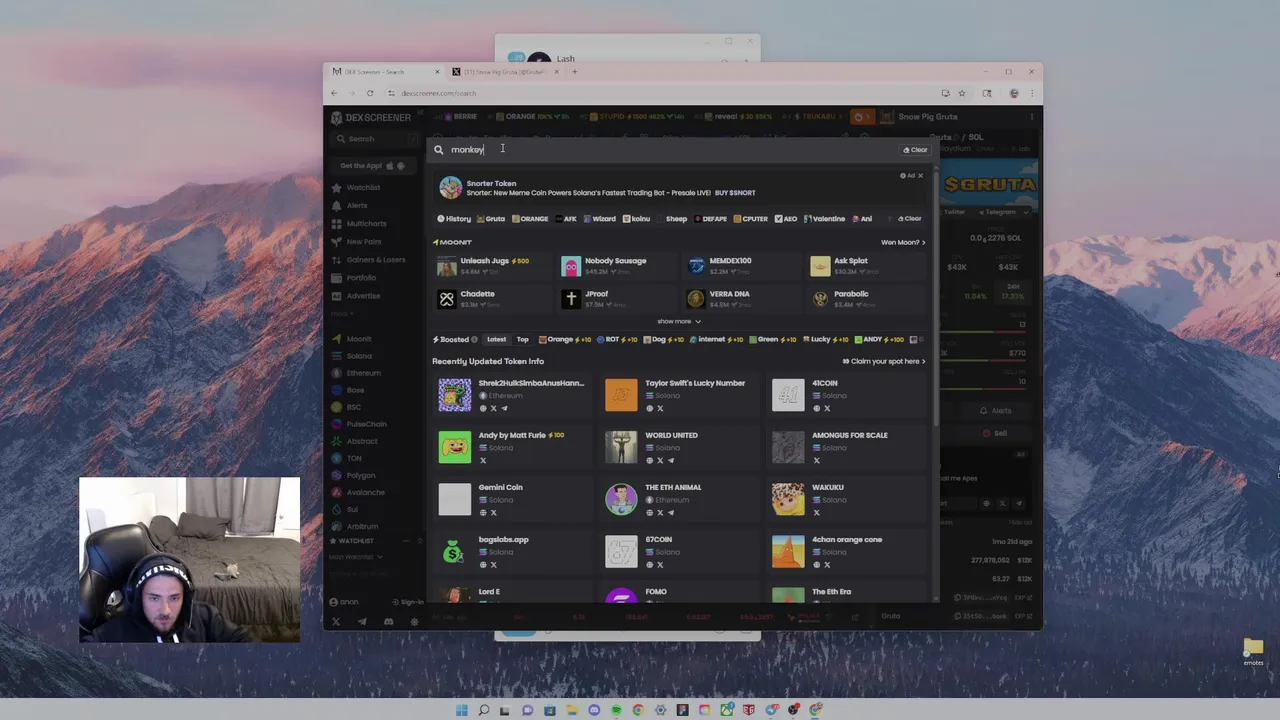Open Nobody Sausage Moonit token
1280x720 pixels.
point(617,266)
